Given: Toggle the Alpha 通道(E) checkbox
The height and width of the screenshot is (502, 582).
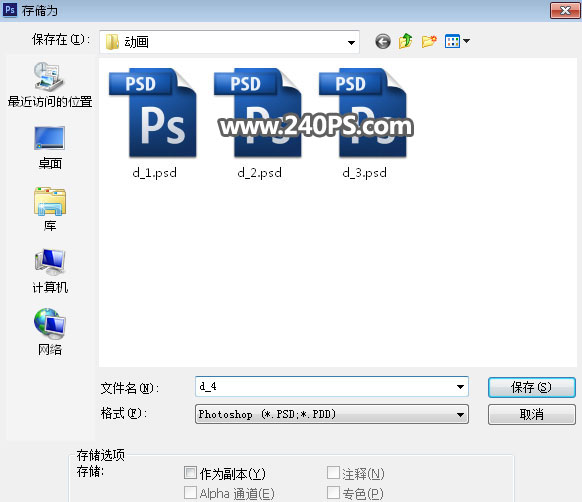Looking at the screenshot, I should [x=190, y=493].
